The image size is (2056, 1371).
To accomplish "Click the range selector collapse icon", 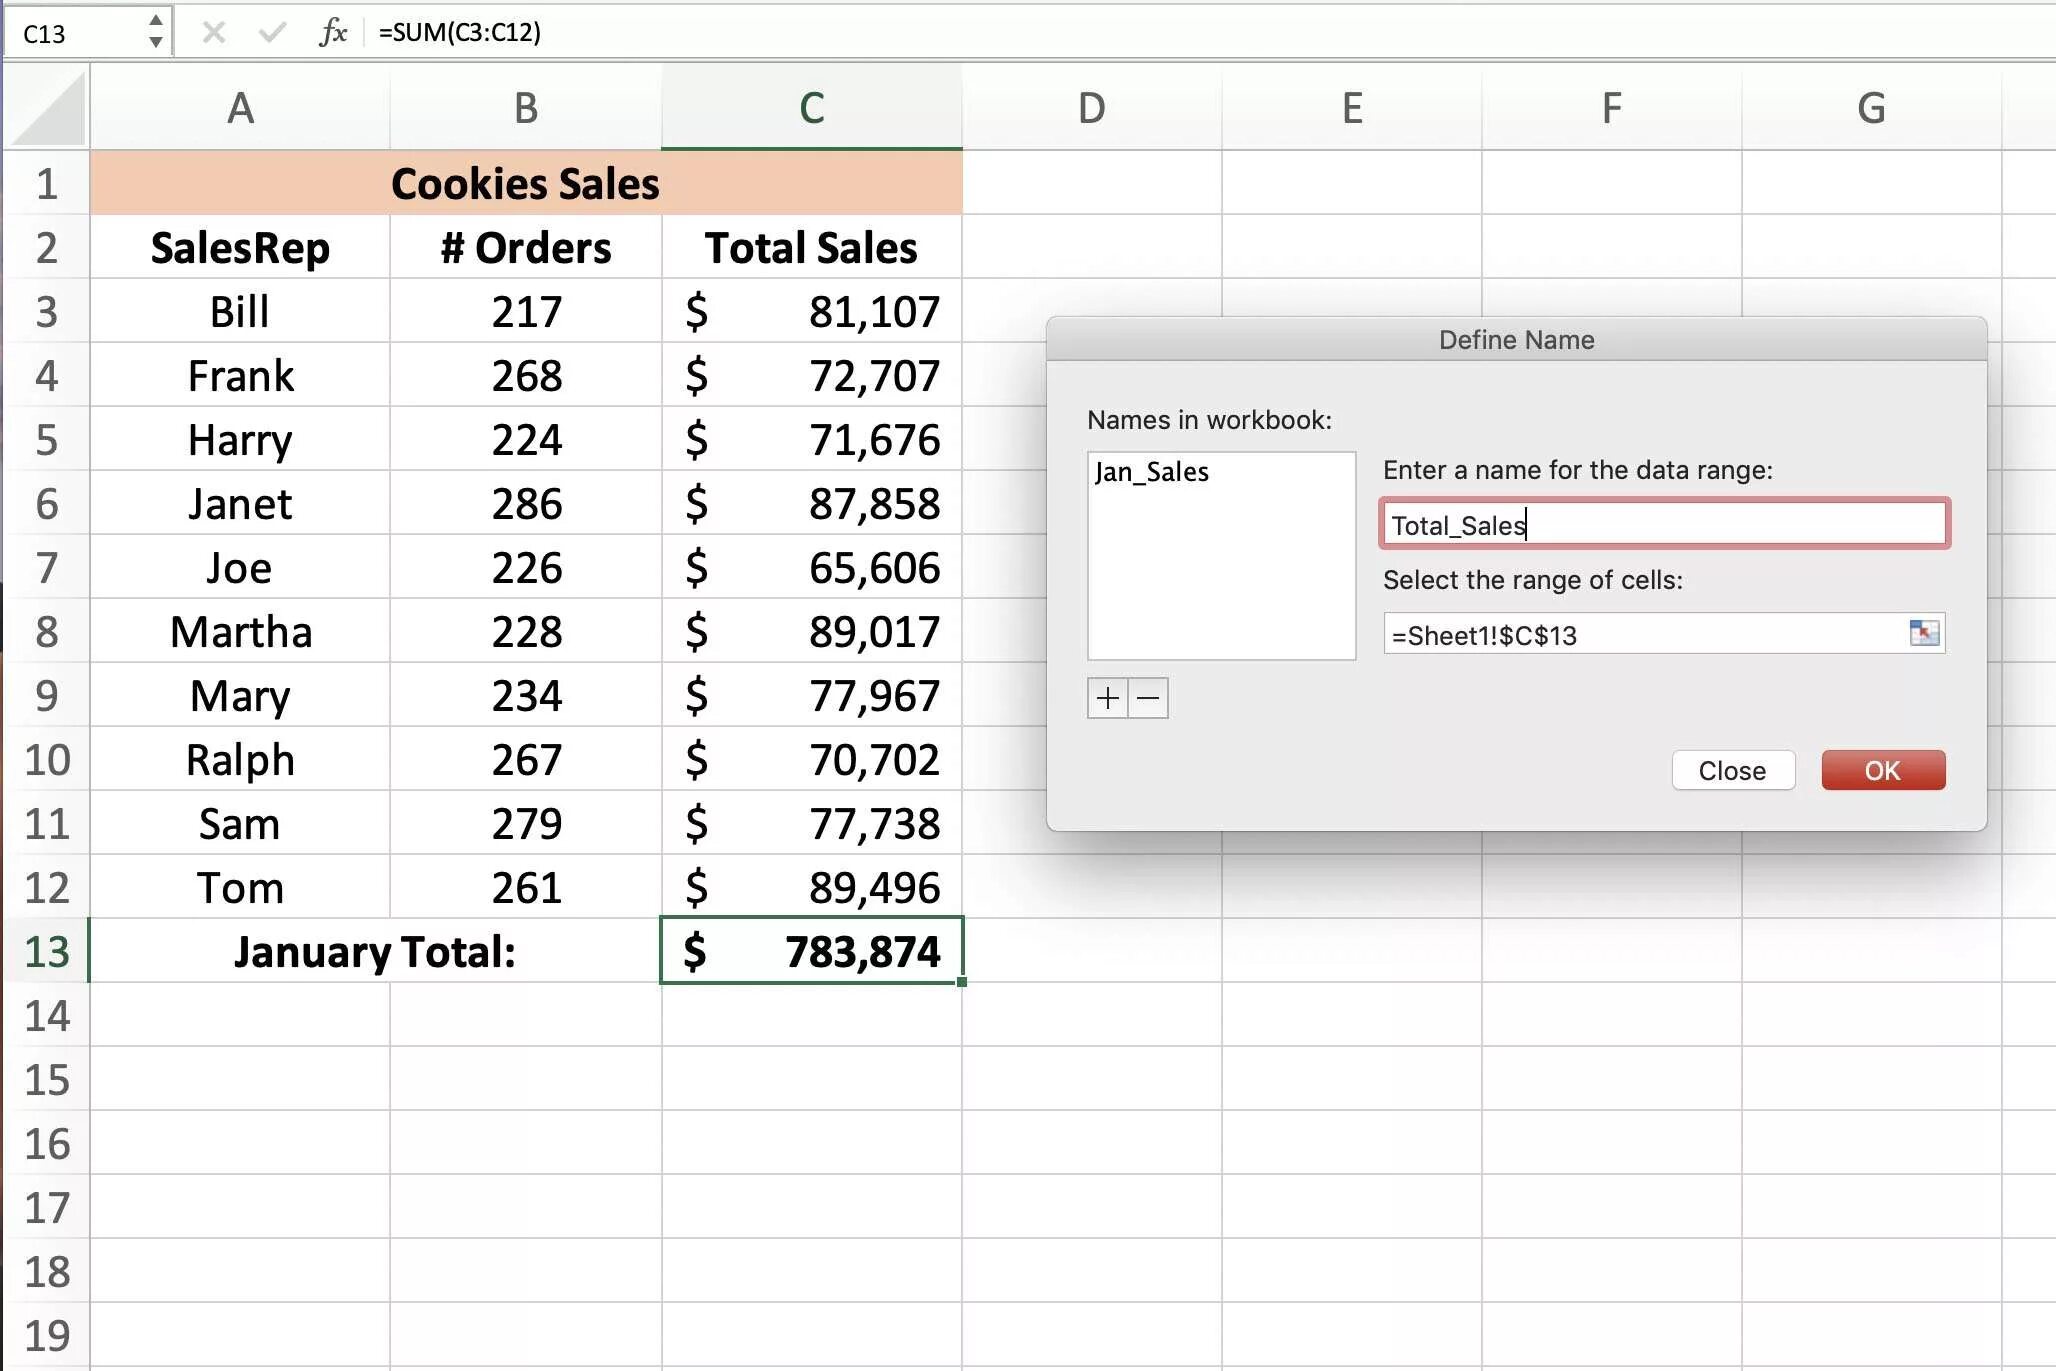I will click(x=1923, y=633).
